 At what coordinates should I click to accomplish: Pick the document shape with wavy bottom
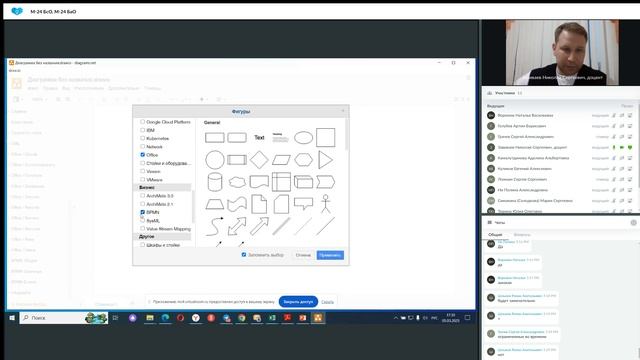[259, 182]
